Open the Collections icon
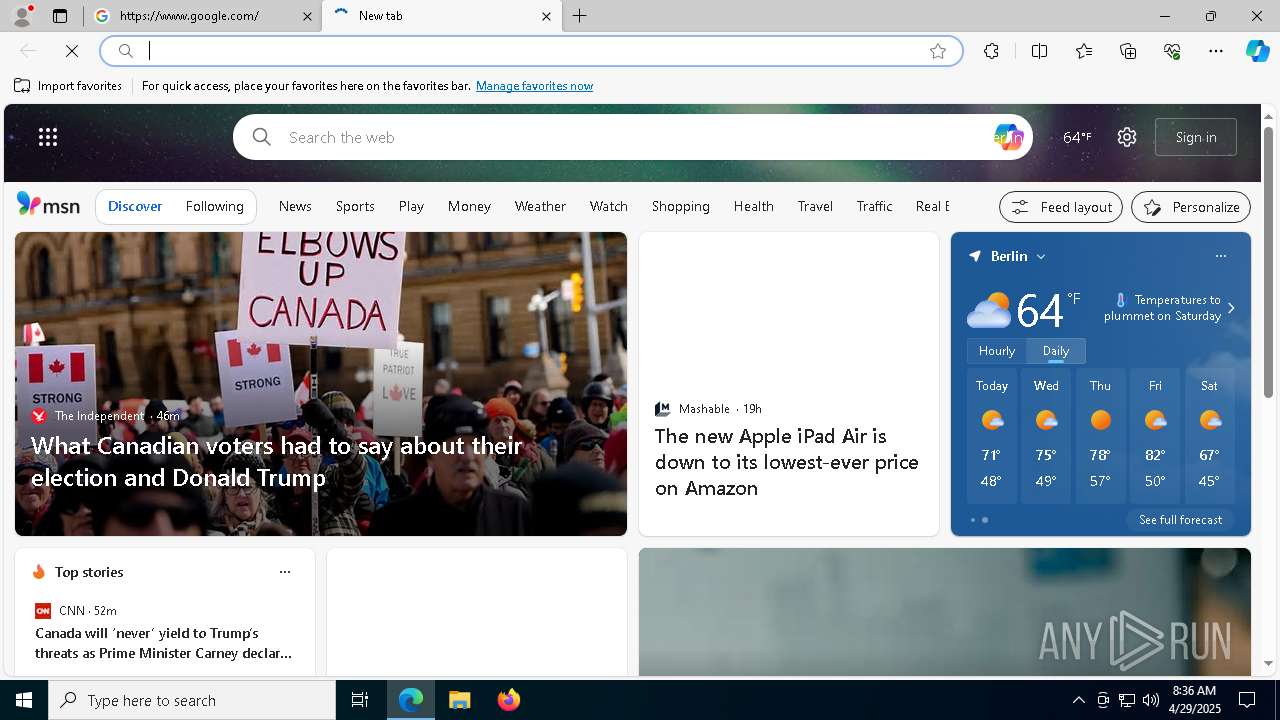The image size is (1280, 720). click(x=1128, y=51)
